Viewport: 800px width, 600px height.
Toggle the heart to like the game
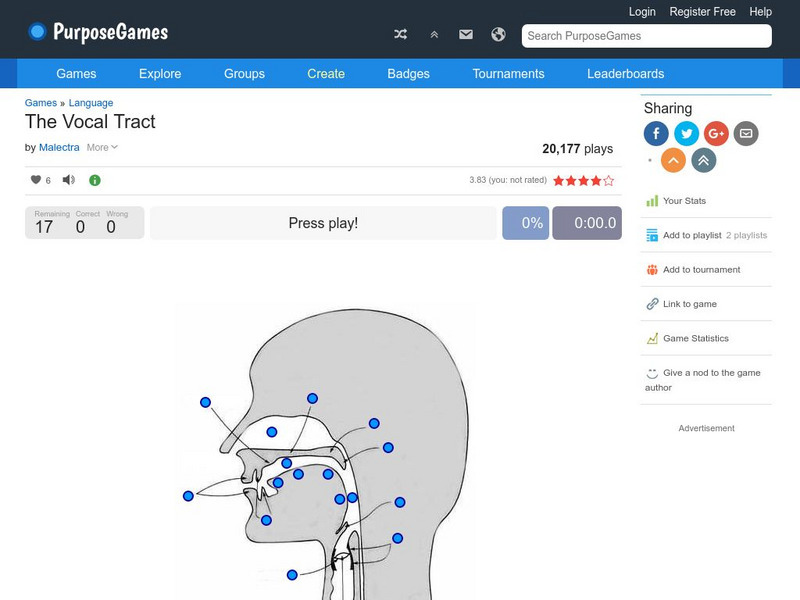coord(34,180)
